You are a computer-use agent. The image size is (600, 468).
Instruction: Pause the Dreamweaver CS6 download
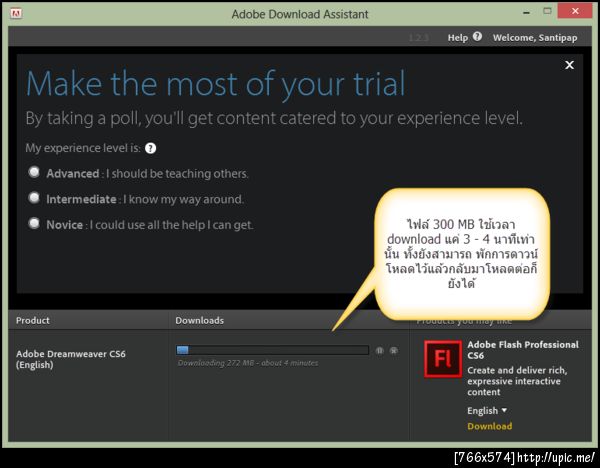[x=379, y=350]
